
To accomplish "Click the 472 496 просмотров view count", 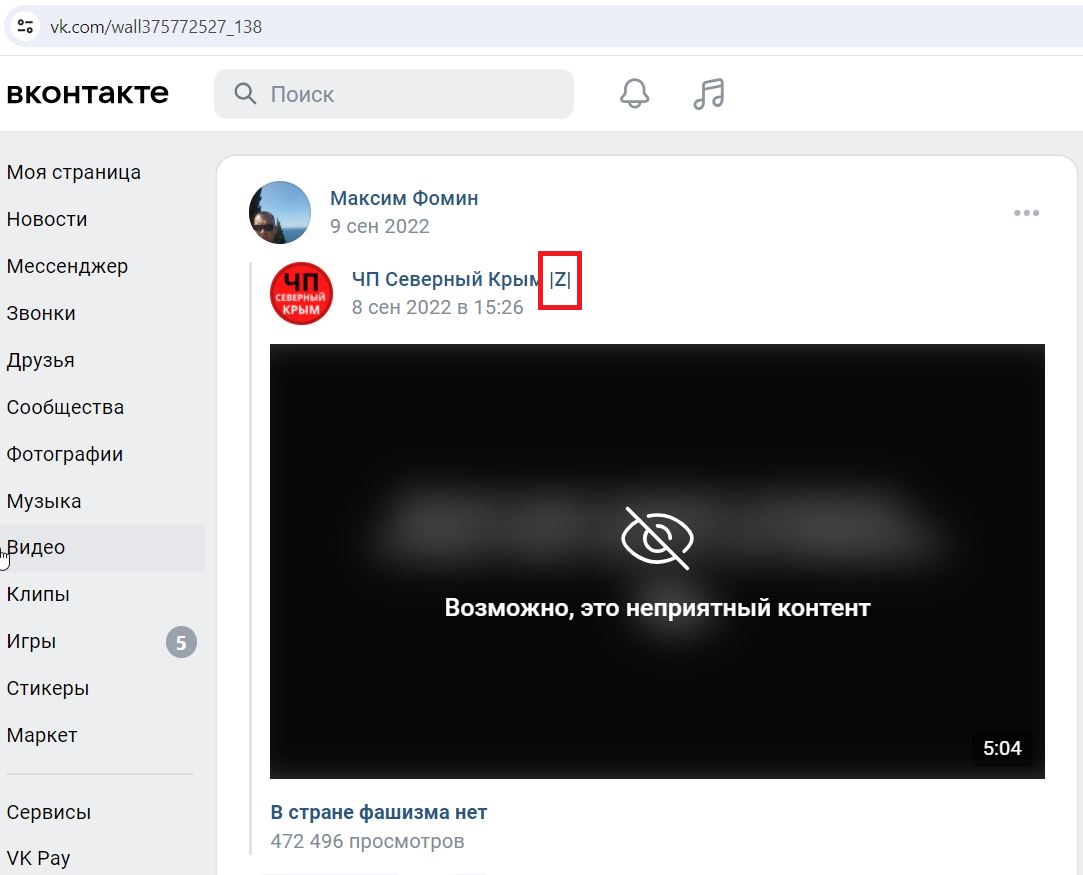I will pos(367,841).
